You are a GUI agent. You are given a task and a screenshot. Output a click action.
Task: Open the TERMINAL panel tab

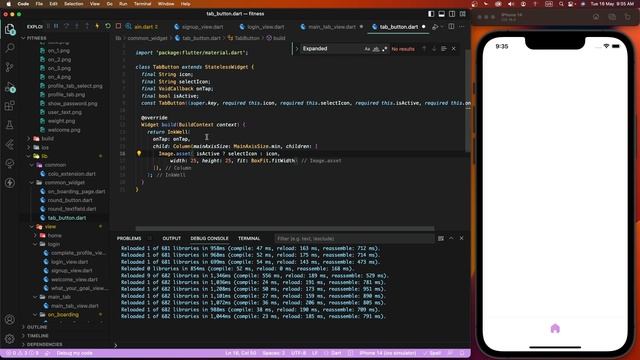pyautogui.click(x=249, y=238)
